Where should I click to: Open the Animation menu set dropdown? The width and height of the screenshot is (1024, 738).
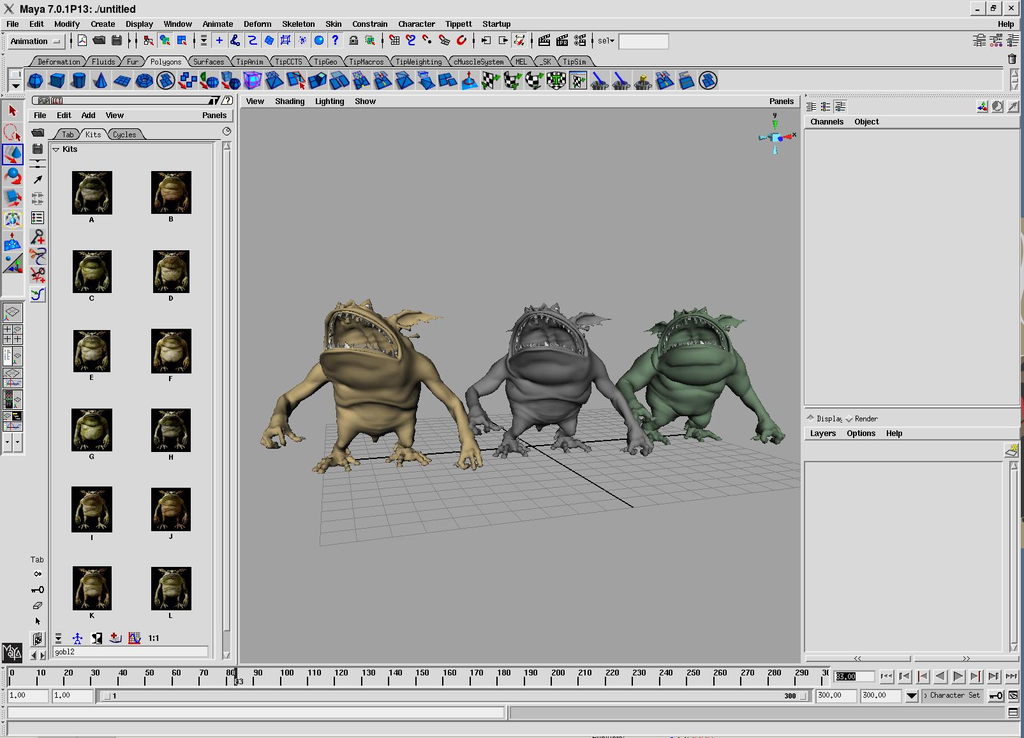(35, 41)
